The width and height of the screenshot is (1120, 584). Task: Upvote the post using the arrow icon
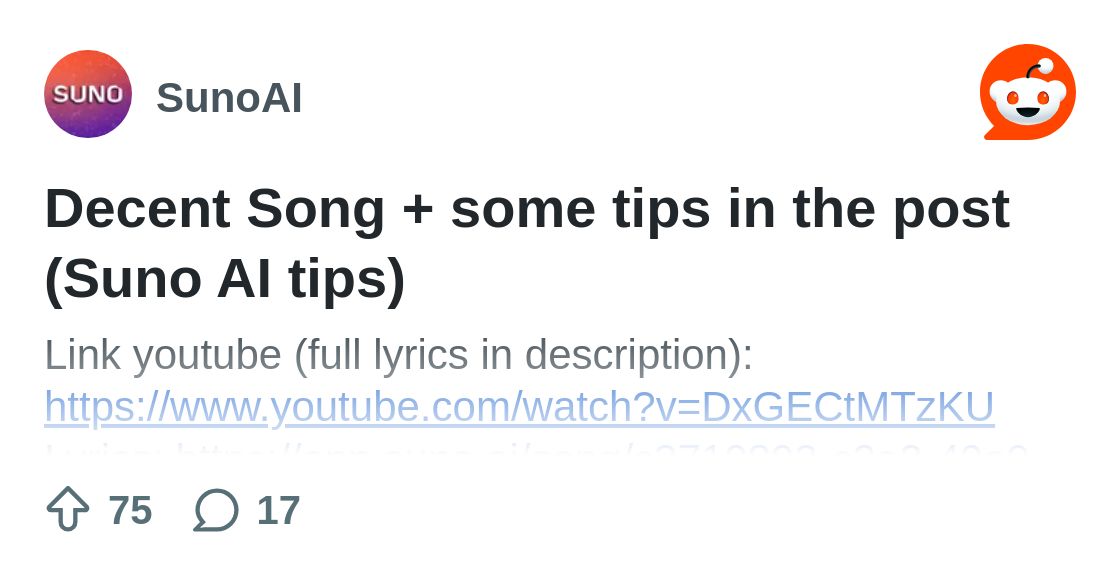coord(68,509)
